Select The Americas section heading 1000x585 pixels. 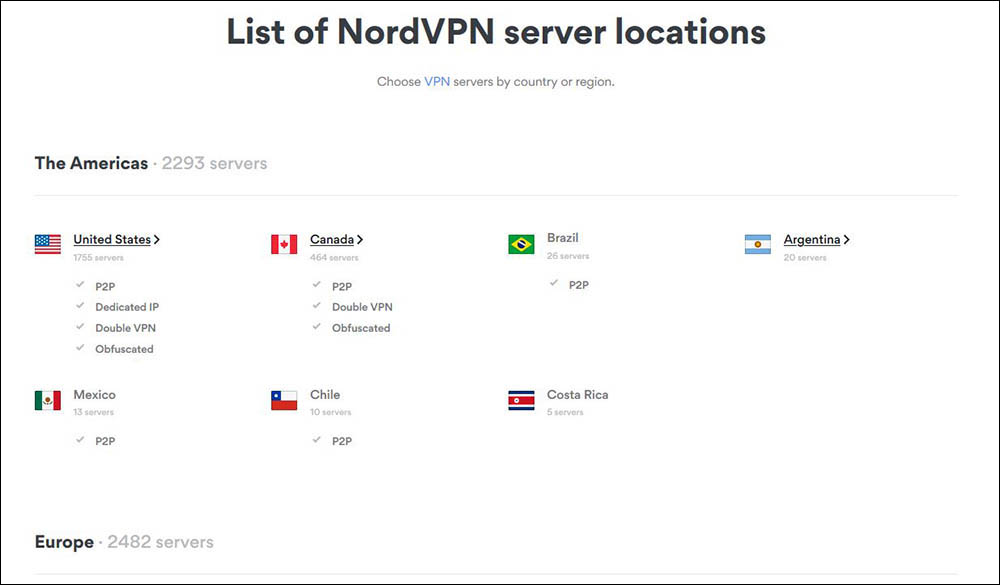[91, 163]
